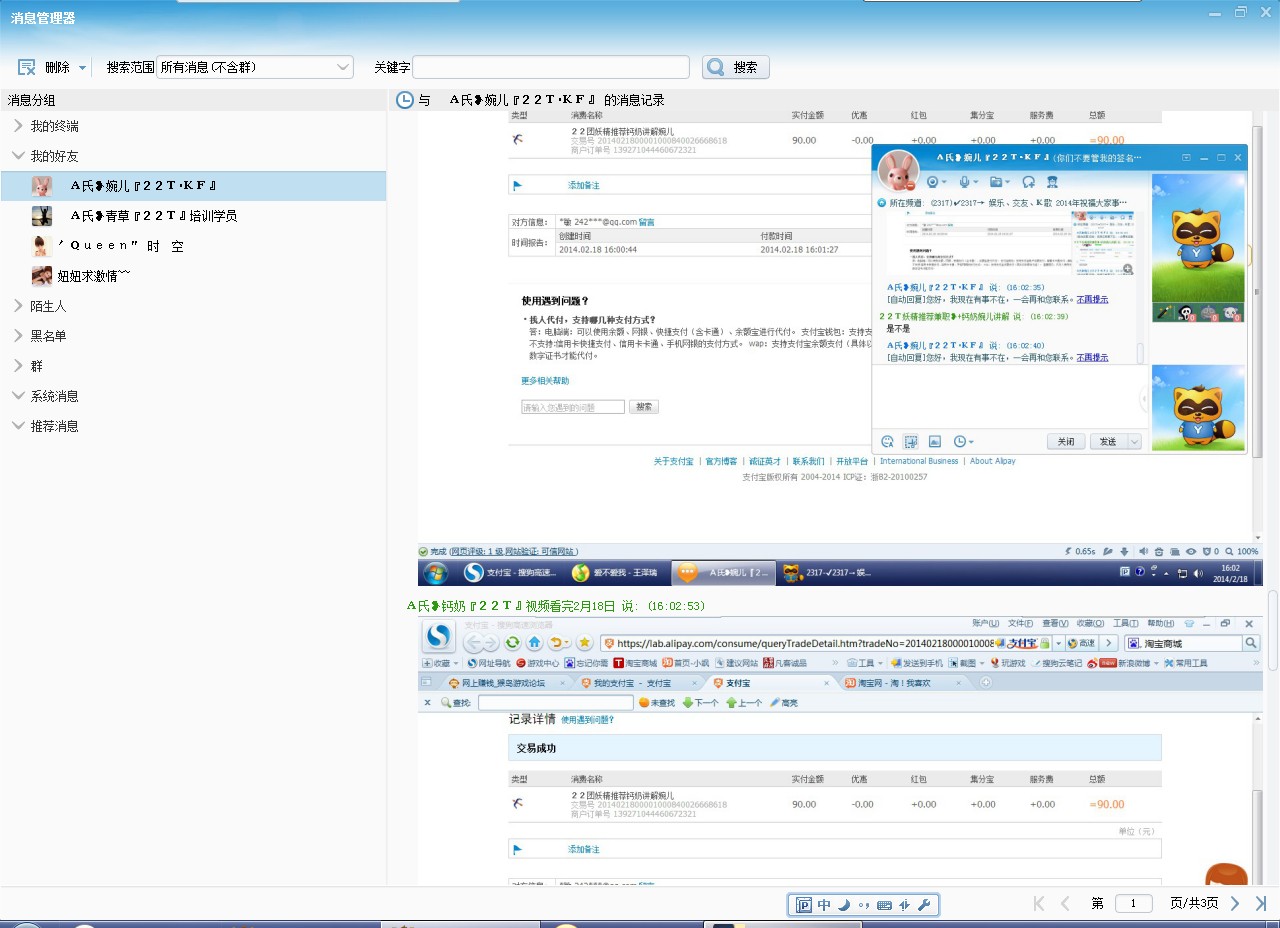Go to the previous page of messages
Screen dimensions: 1280x928
click(x=1065, y=903)
